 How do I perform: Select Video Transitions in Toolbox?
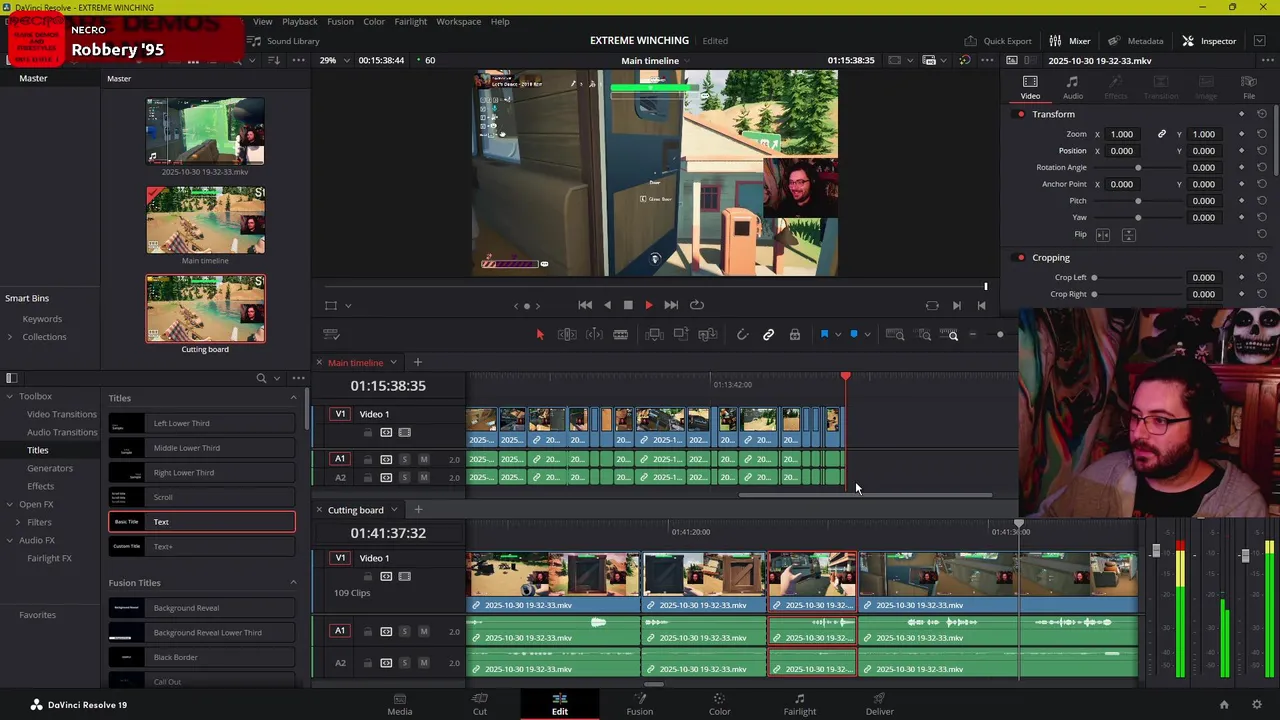(x=61, y=414)
